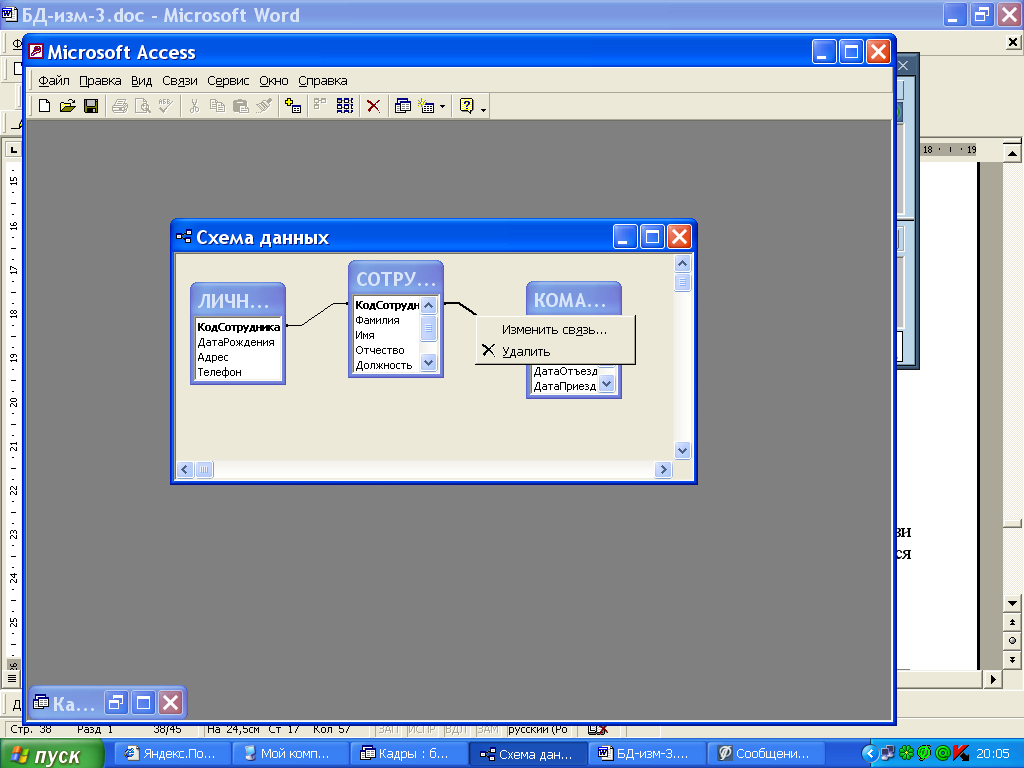This screenshot has width=1024, height=768.
Task: Switch to Сообщени... taskbar button
Action: click(765, 754)
